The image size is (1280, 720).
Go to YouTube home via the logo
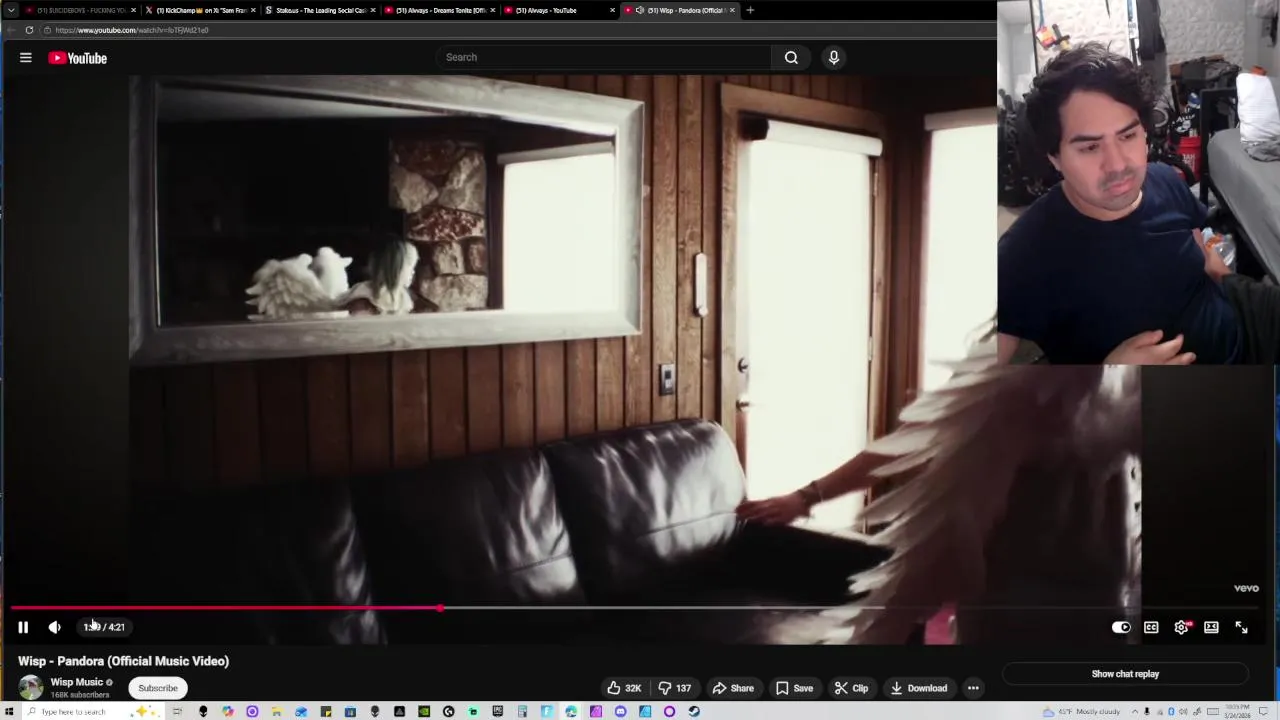click(x=77, y=58)
